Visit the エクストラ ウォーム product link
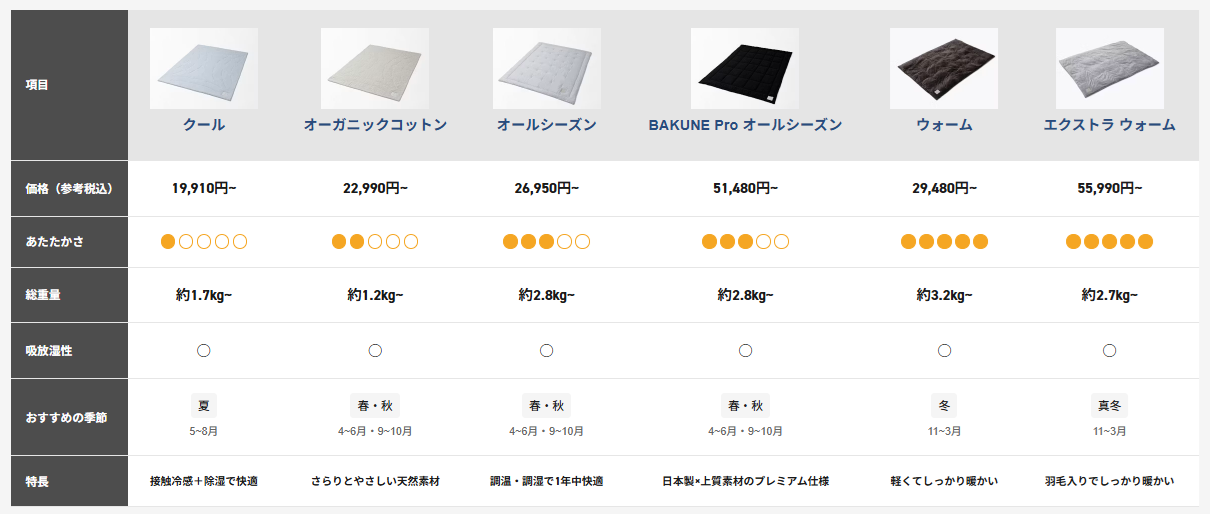The height and width of the screenshot is (514, 1210). pyautogui.click(x=1109, y=125)
